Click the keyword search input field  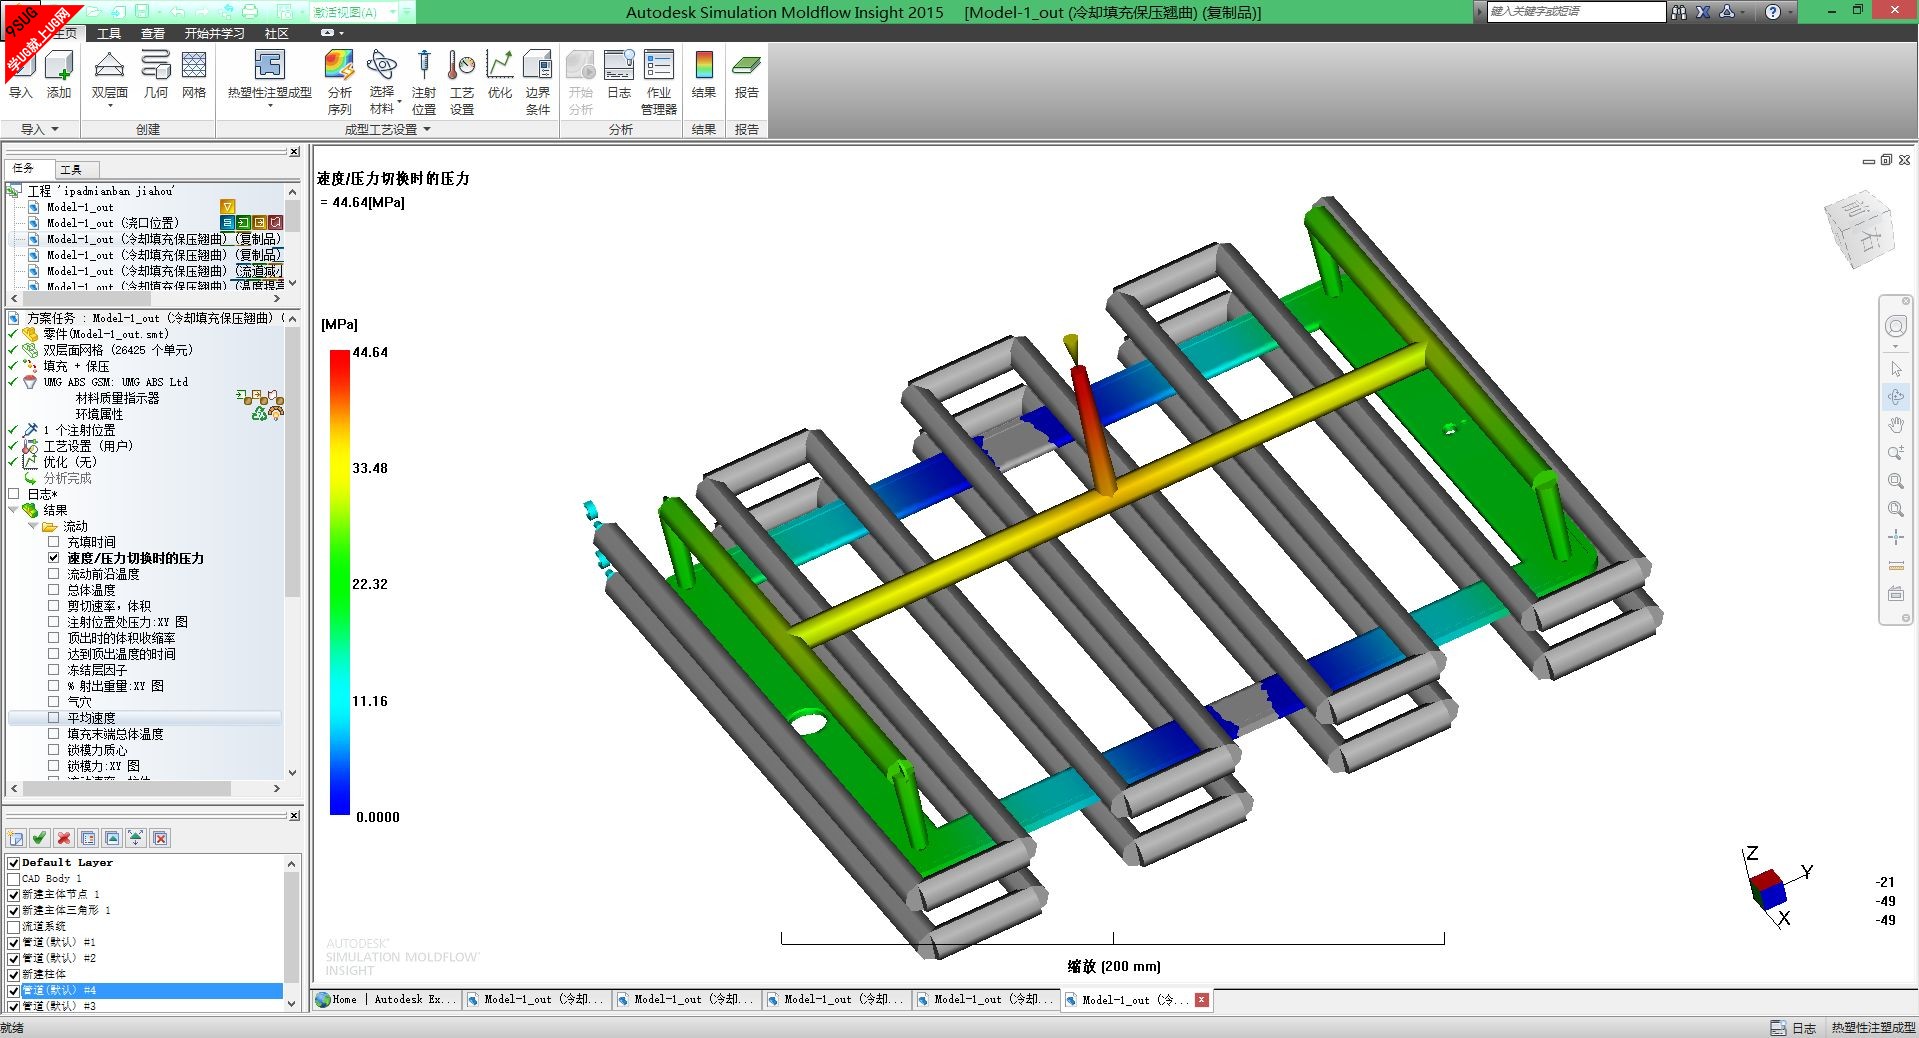tap(1575, 12)
